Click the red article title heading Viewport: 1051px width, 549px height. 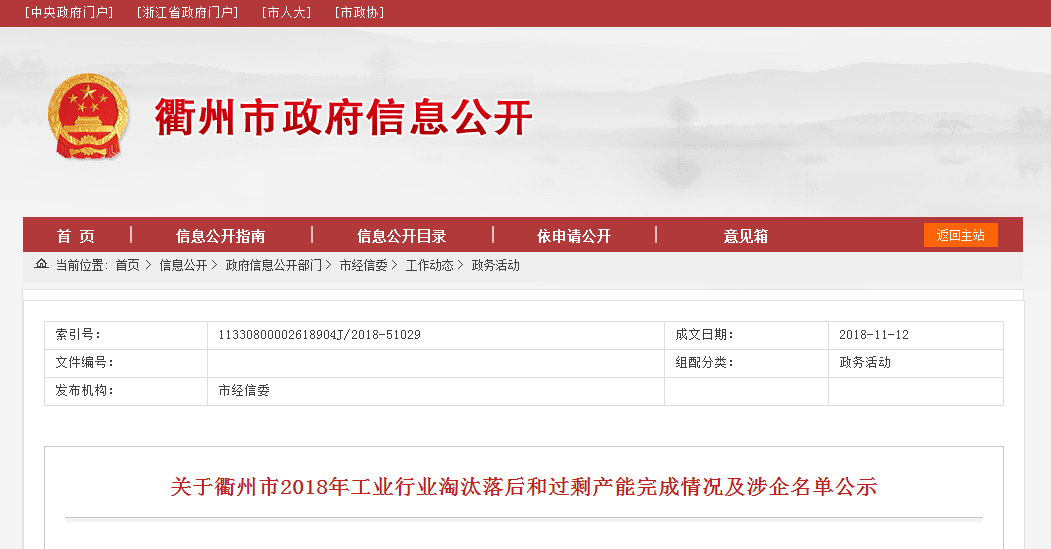(x=523, y=488)
